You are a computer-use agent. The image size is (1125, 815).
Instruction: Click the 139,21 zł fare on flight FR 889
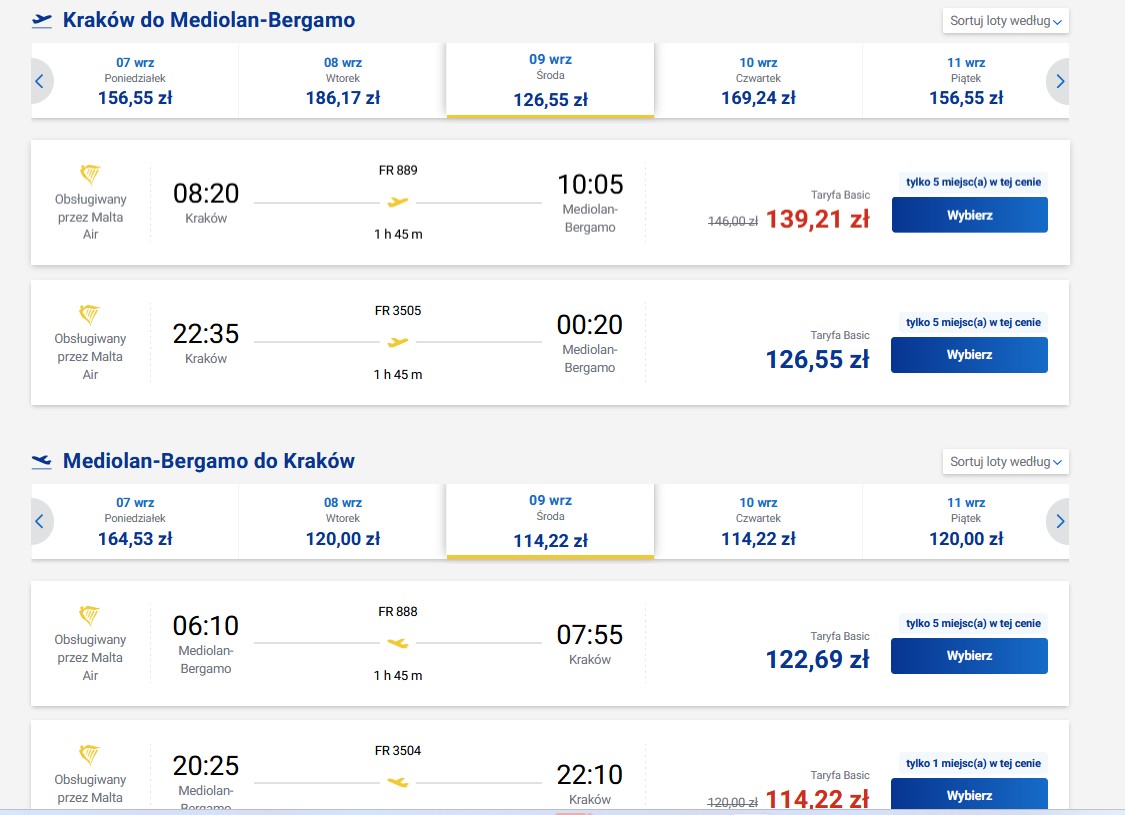point(817,219)
